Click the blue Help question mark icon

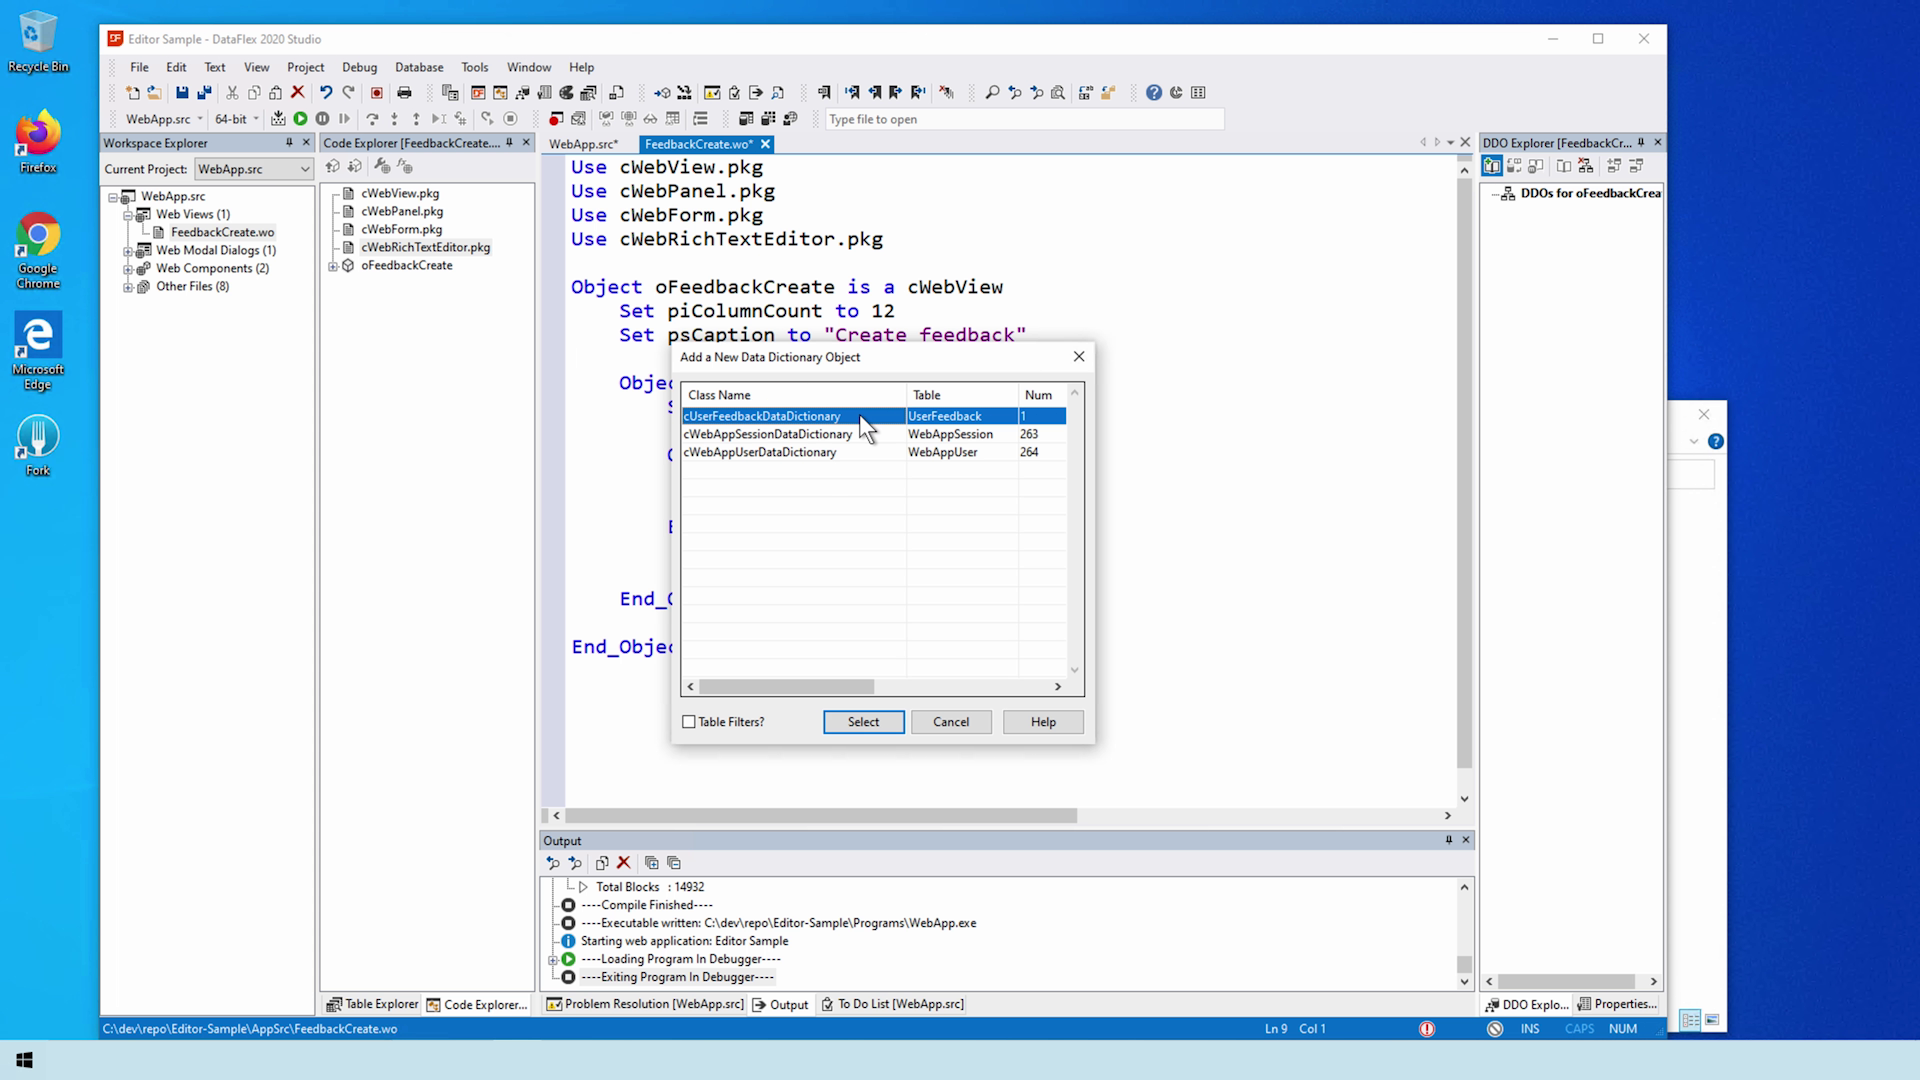(1153, 93)
